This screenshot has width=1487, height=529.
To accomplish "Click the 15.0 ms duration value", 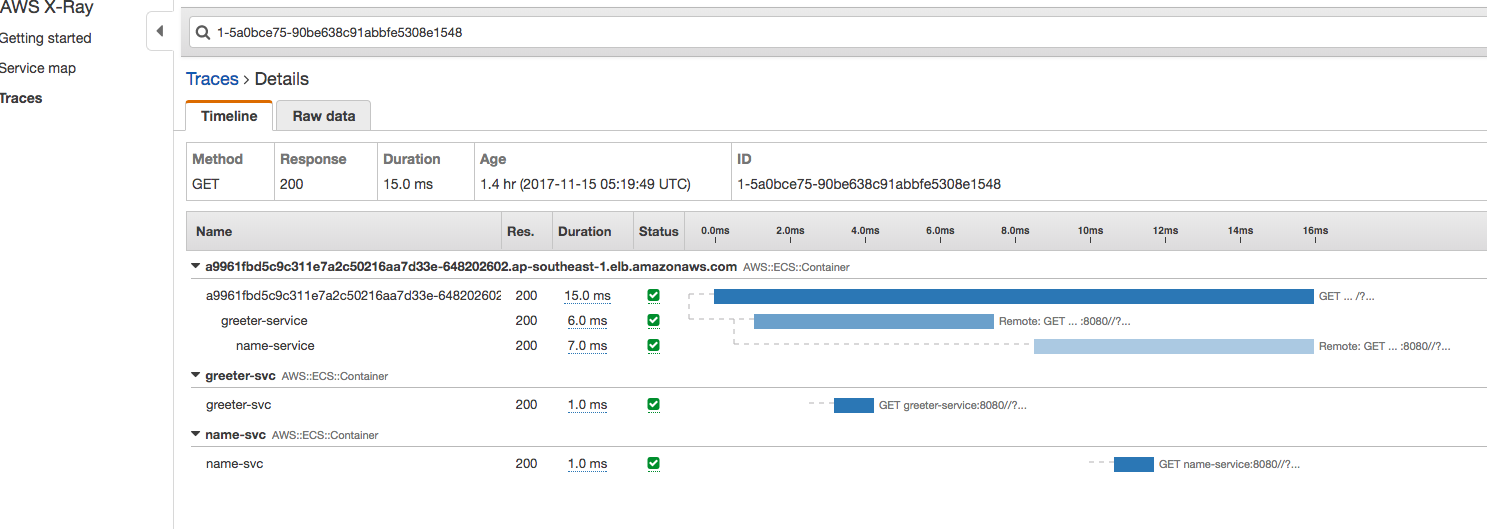I will point(587,296).
